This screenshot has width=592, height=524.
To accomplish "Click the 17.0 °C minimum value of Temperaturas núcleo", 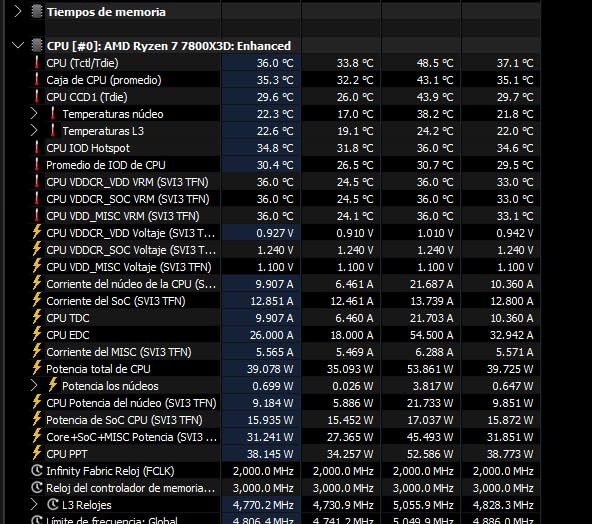I will point(355,114).
